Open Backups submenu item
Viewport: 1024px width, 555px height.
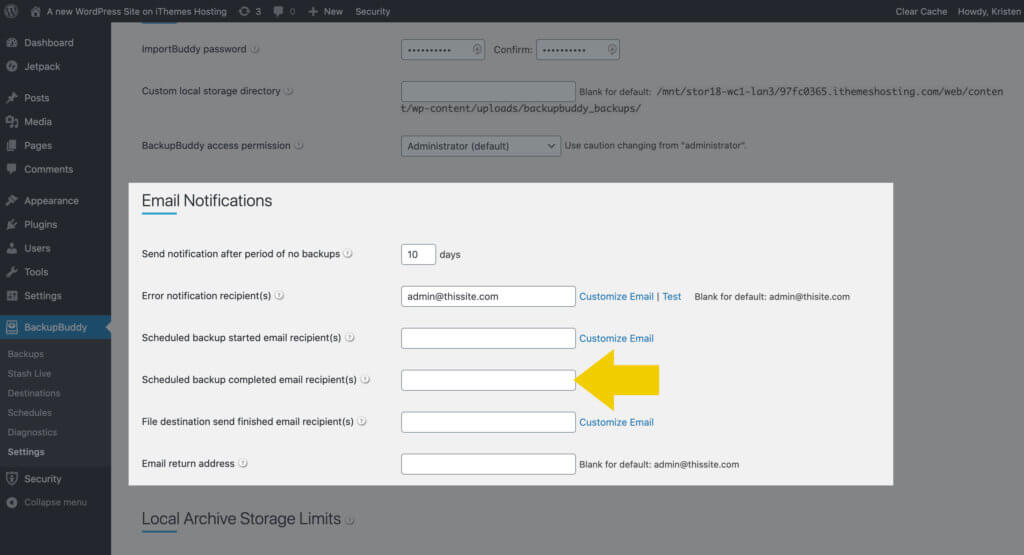(25, 354)
